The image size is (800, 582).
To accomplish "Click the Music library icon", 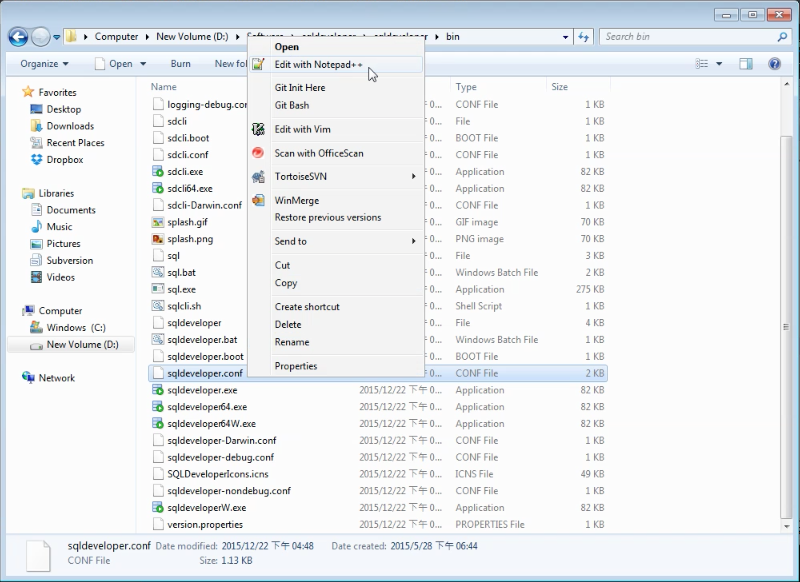I will pyautogui.click(x=37, y=227).
